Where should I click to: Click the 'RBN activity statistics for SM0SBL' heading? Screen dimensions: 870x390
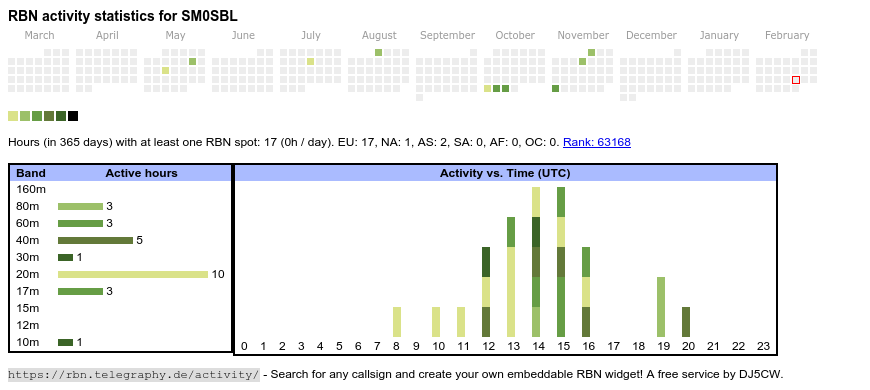coord(123,16)
